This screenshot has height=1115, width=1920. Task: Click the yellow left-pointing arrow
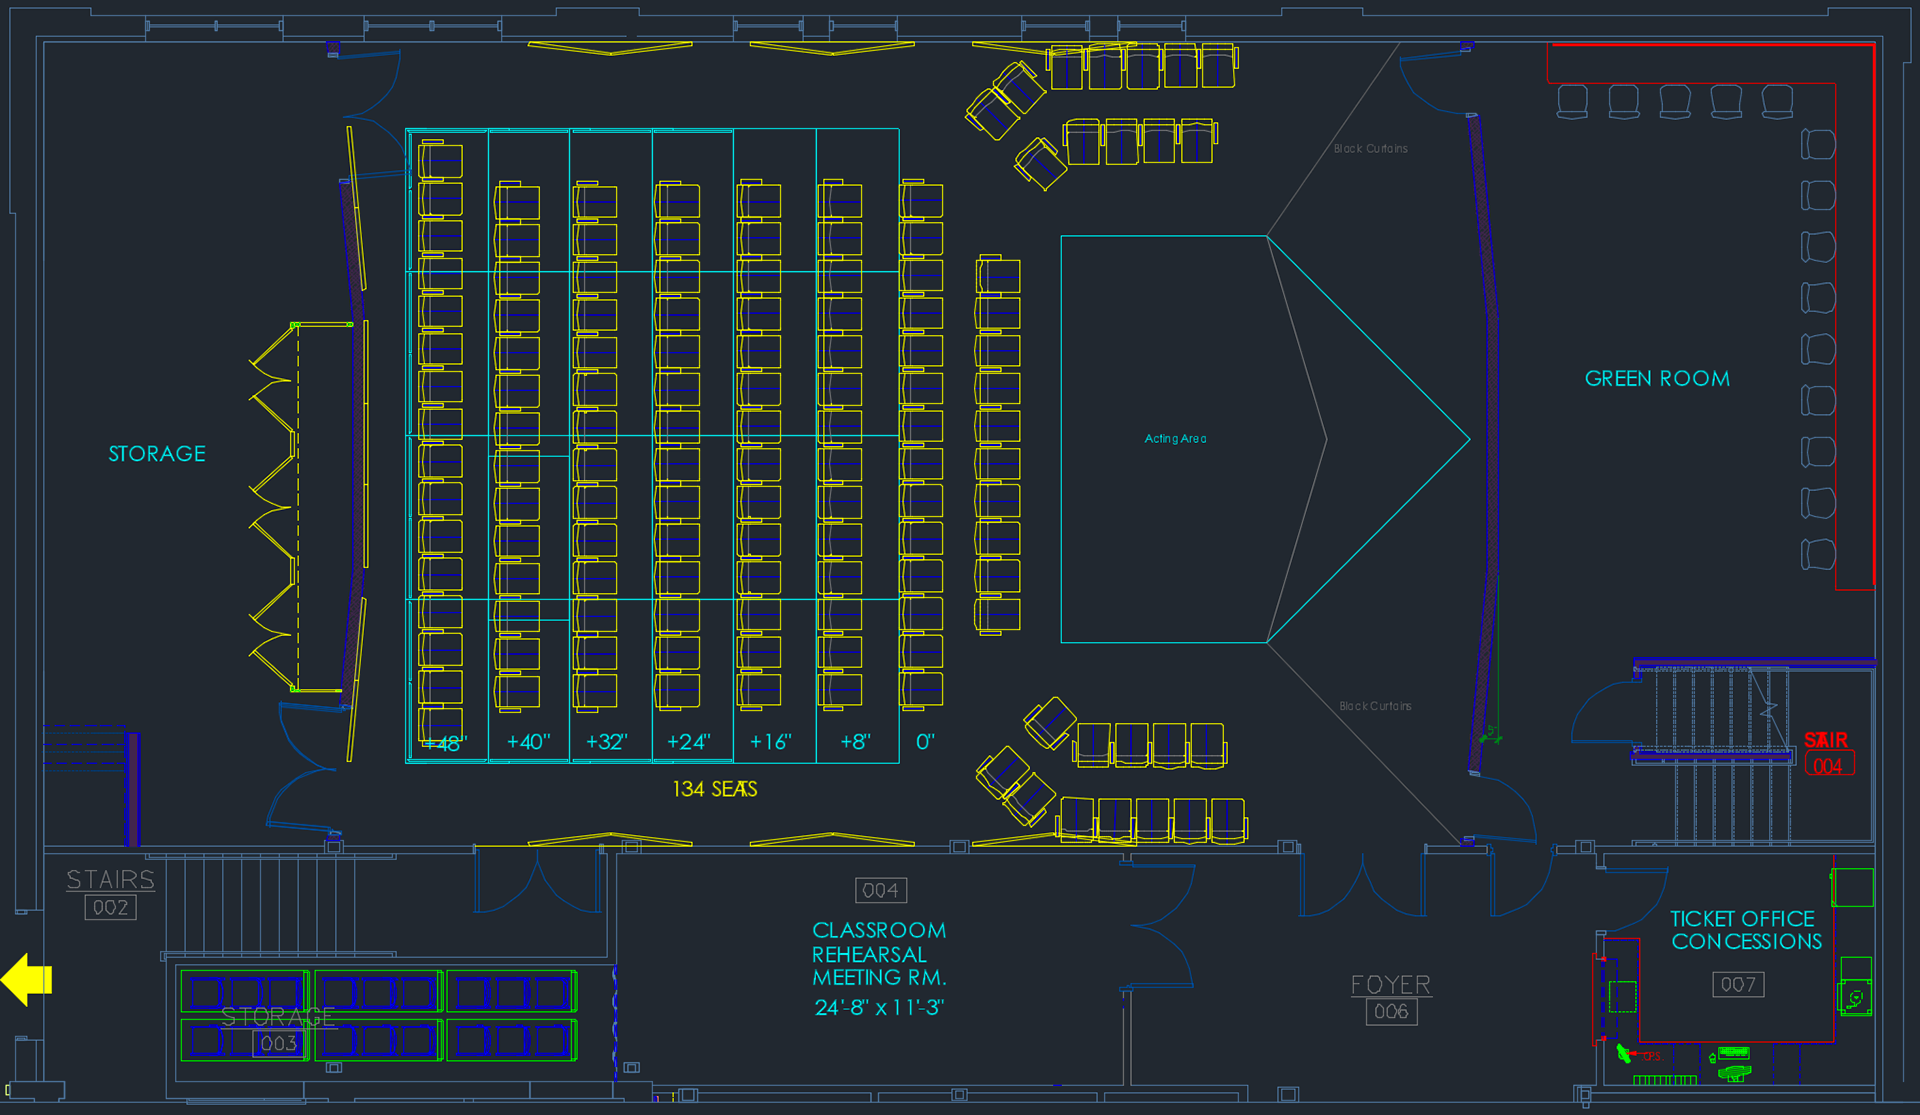click(x=26, y=979)
